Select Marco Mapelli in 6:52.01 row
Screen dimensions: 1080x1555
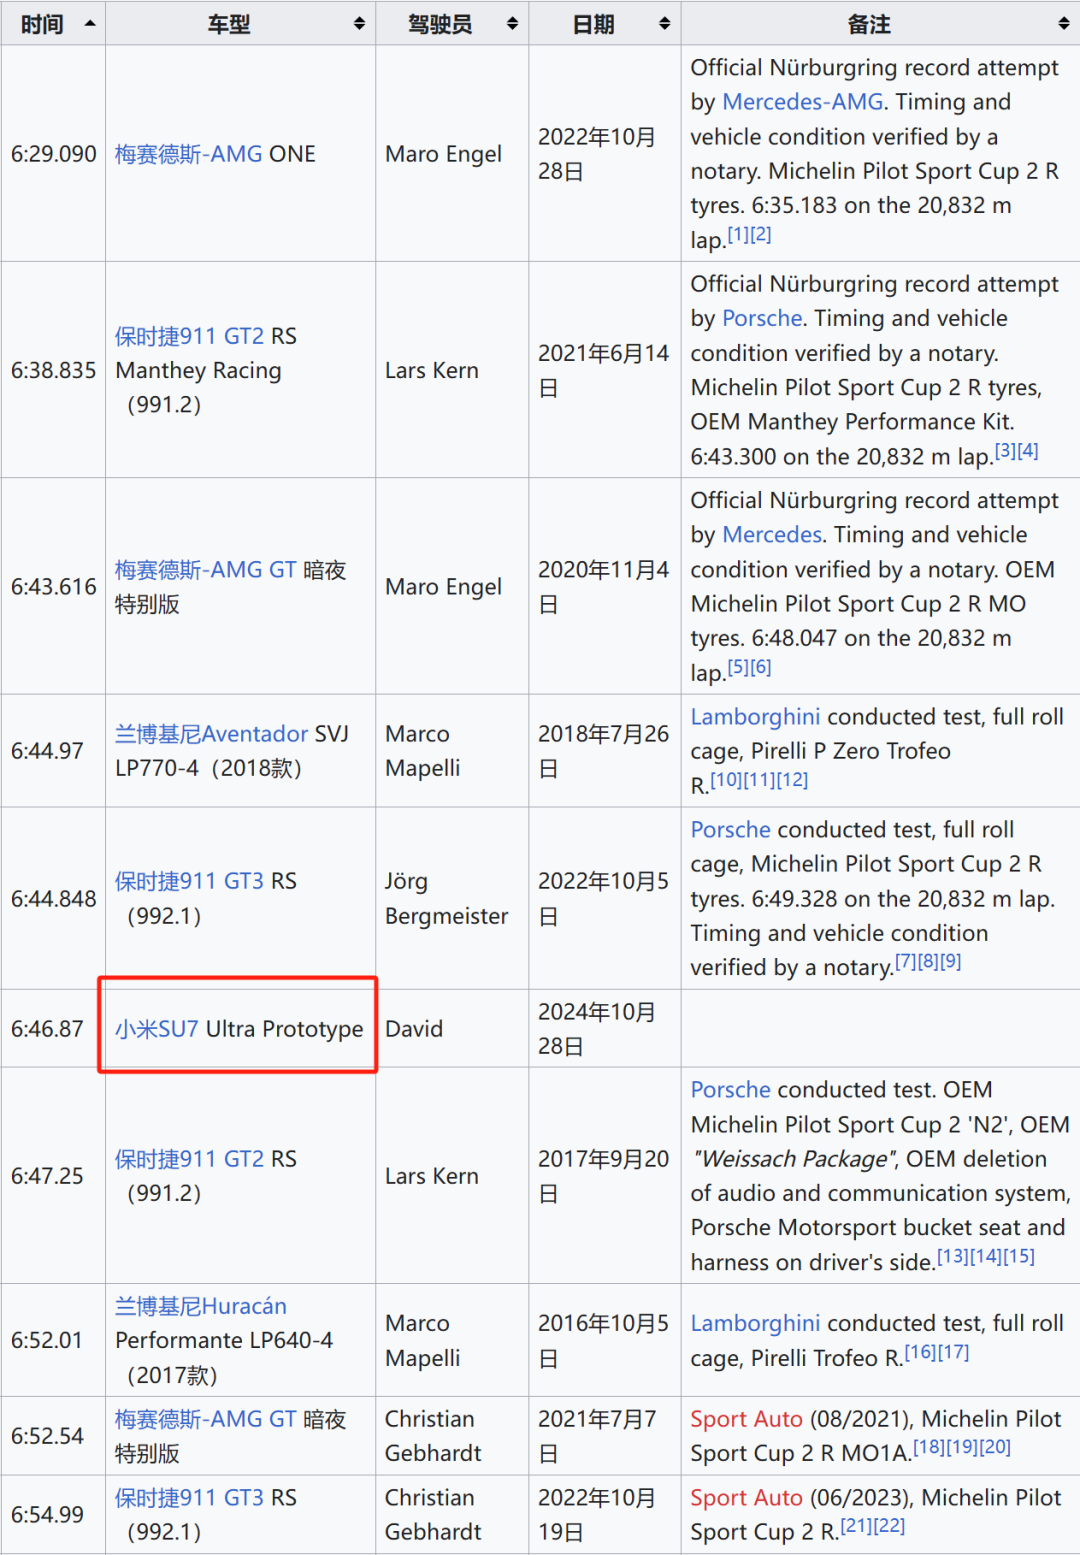(x=452, y=1340)
